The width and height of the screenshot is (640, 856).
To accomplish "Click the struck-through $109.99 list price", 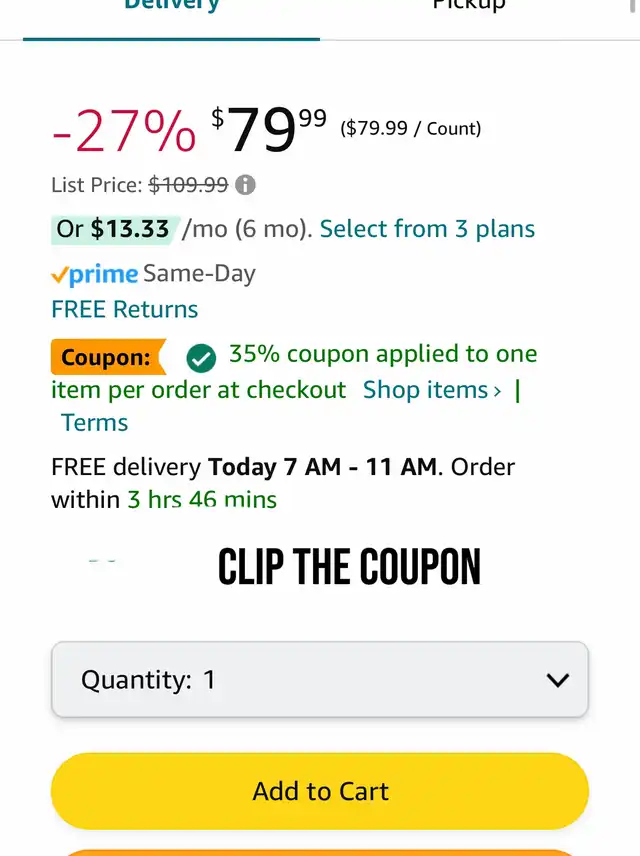I will (188, 185).
